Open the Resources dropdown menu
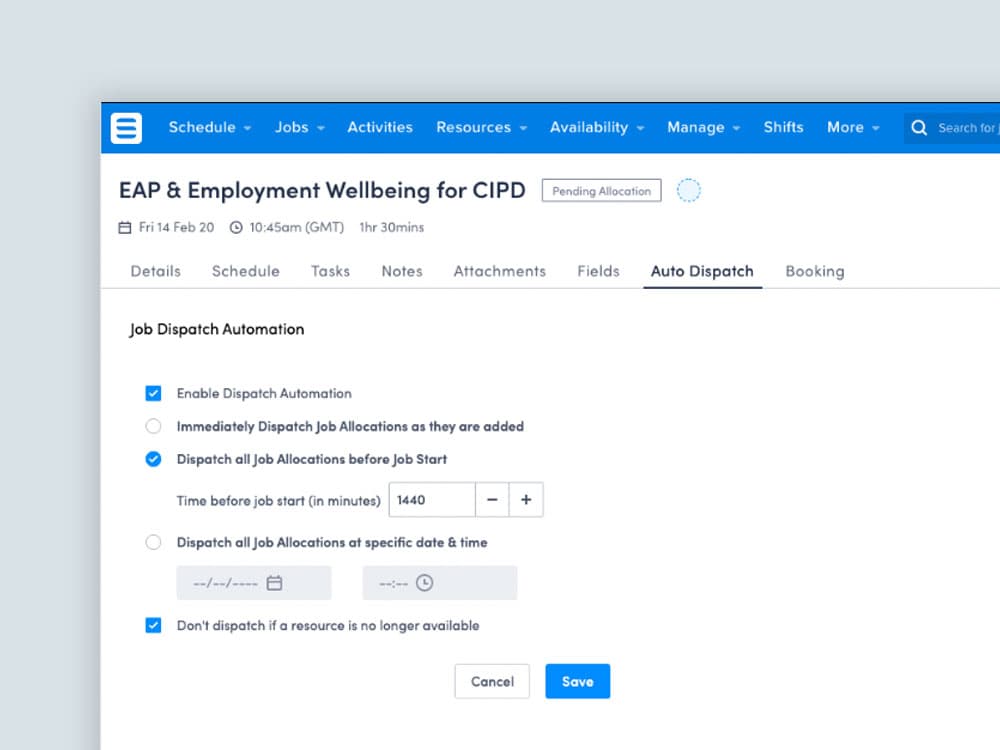The height and width of the screenshot is (750, 1000). (x=482, y=128)
